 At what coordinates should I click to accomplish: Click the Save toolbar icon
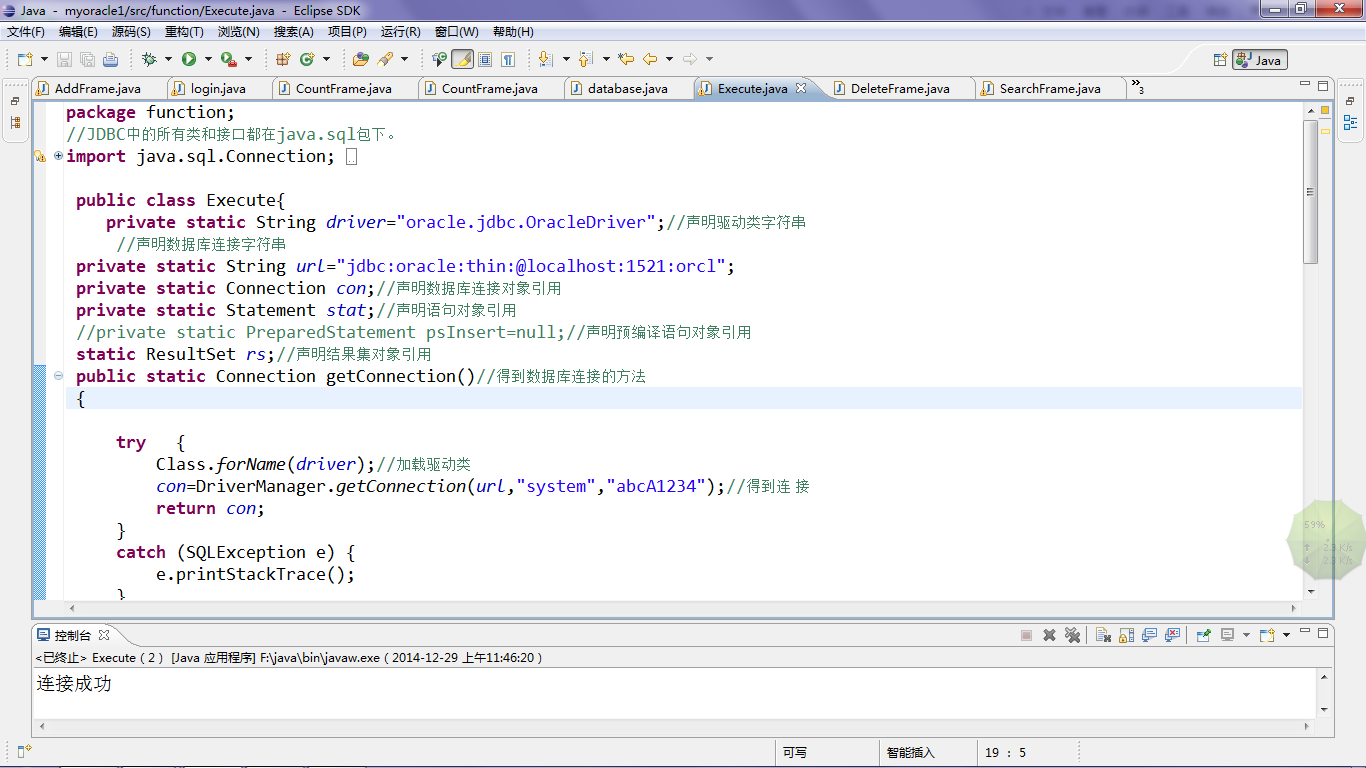pos(64,59)
